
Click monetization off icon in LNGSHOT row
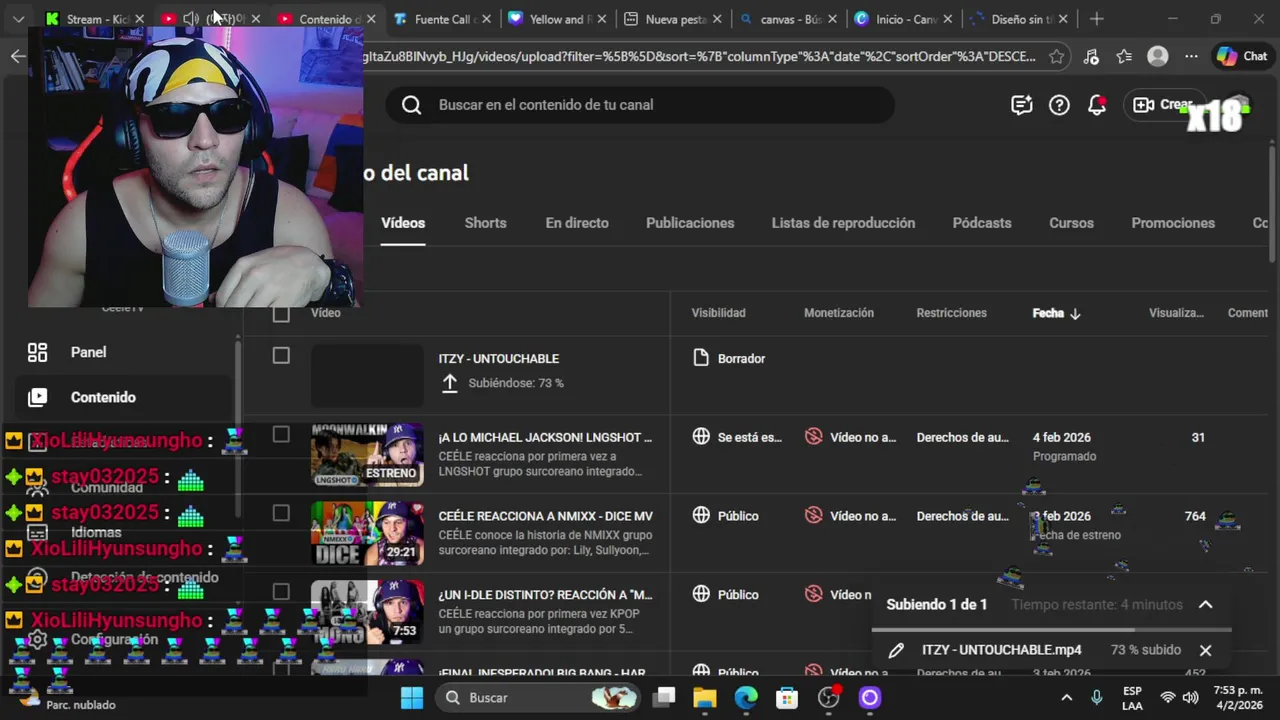point(814,437)
